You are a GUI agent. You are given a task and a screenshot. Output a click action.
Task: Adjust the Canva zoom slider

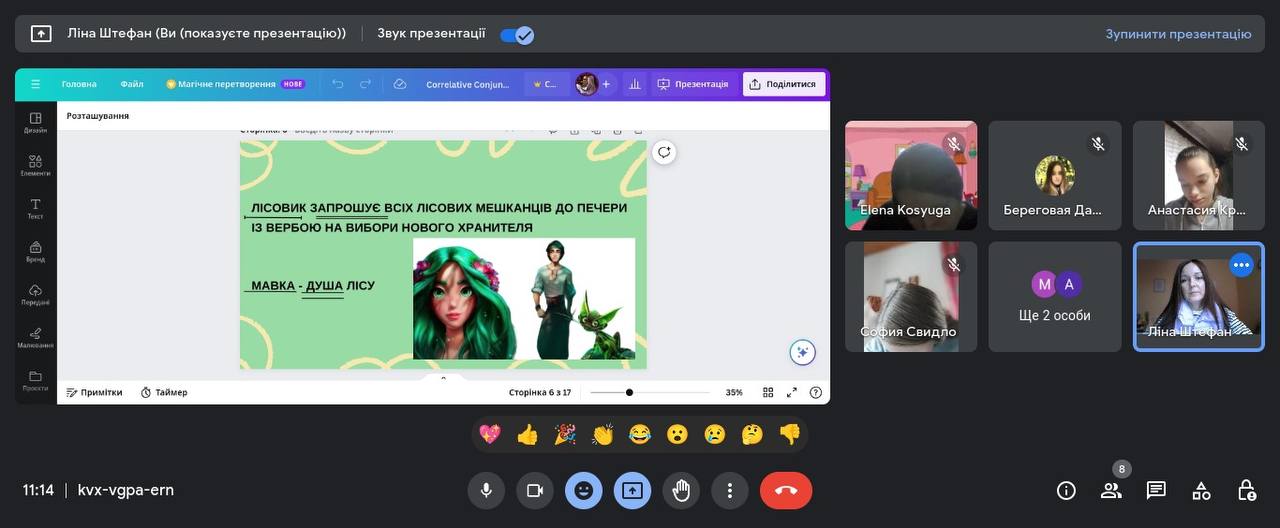(x=629, y=392)
